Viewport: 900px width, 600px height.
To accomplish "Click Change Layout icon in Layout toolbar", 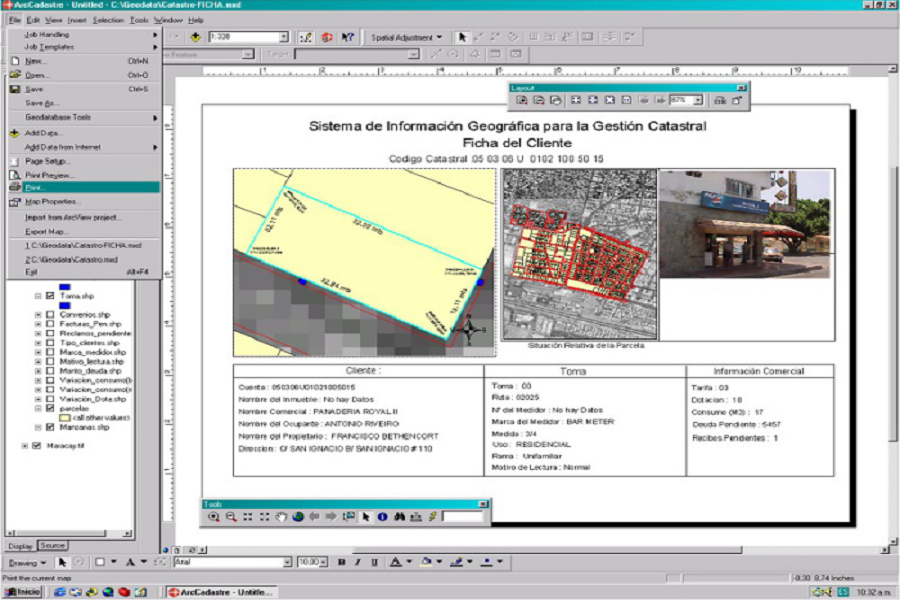I will (737, 100).
